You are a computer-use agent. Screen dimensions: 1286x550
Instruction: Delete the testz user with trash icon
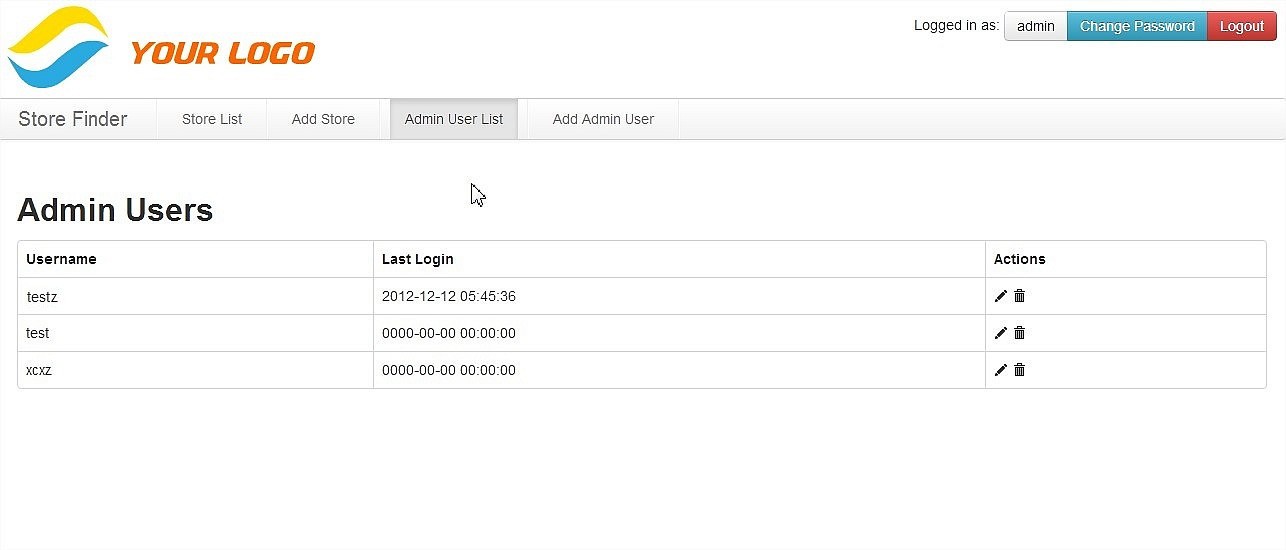click(x=1020, y=296)
